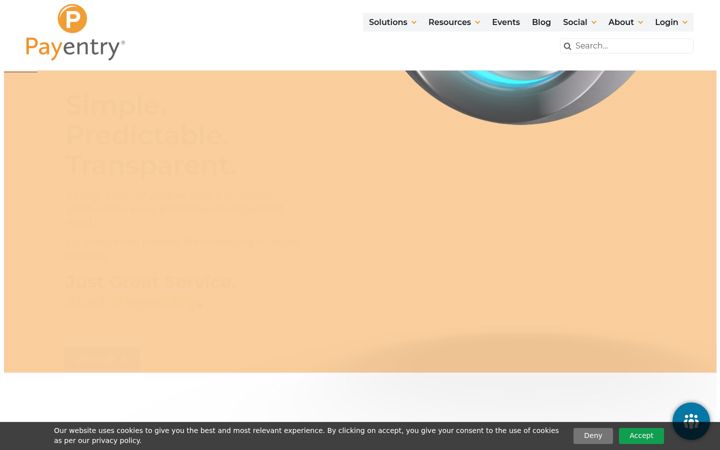Click the metallic ring hero image
The width and height of the screenshot is (720, 450).
(520, 97)
